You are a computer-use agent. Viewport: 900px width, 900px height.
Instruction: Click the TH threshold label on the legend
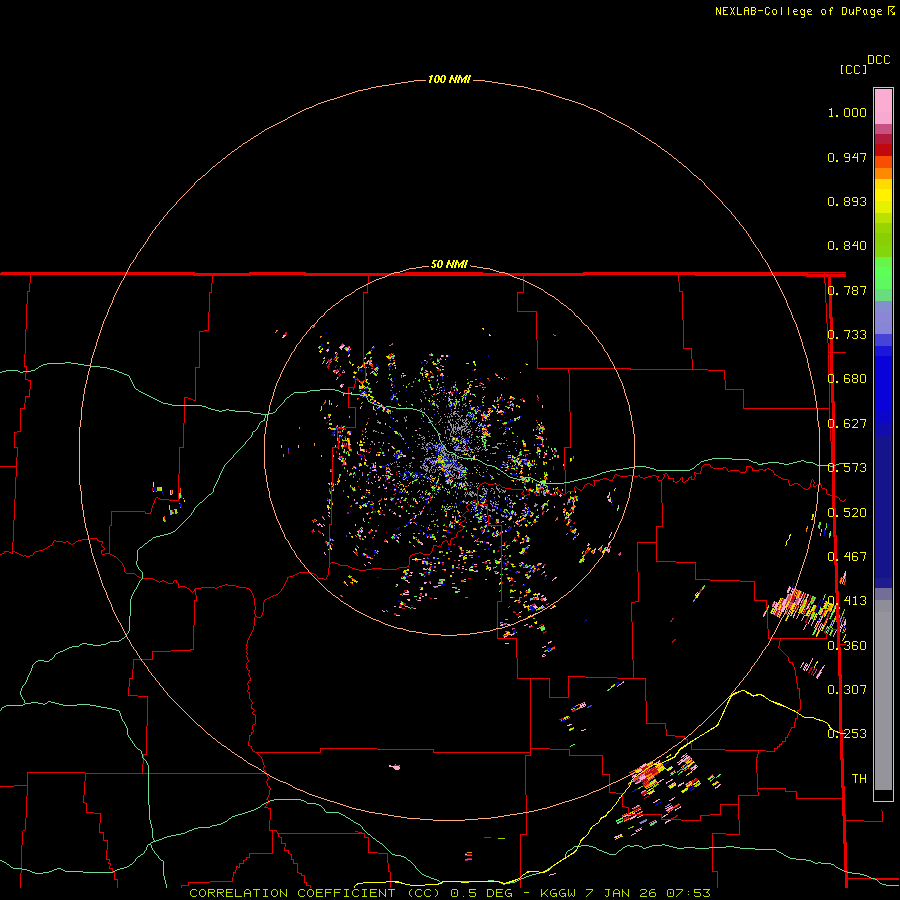(859, 779)
